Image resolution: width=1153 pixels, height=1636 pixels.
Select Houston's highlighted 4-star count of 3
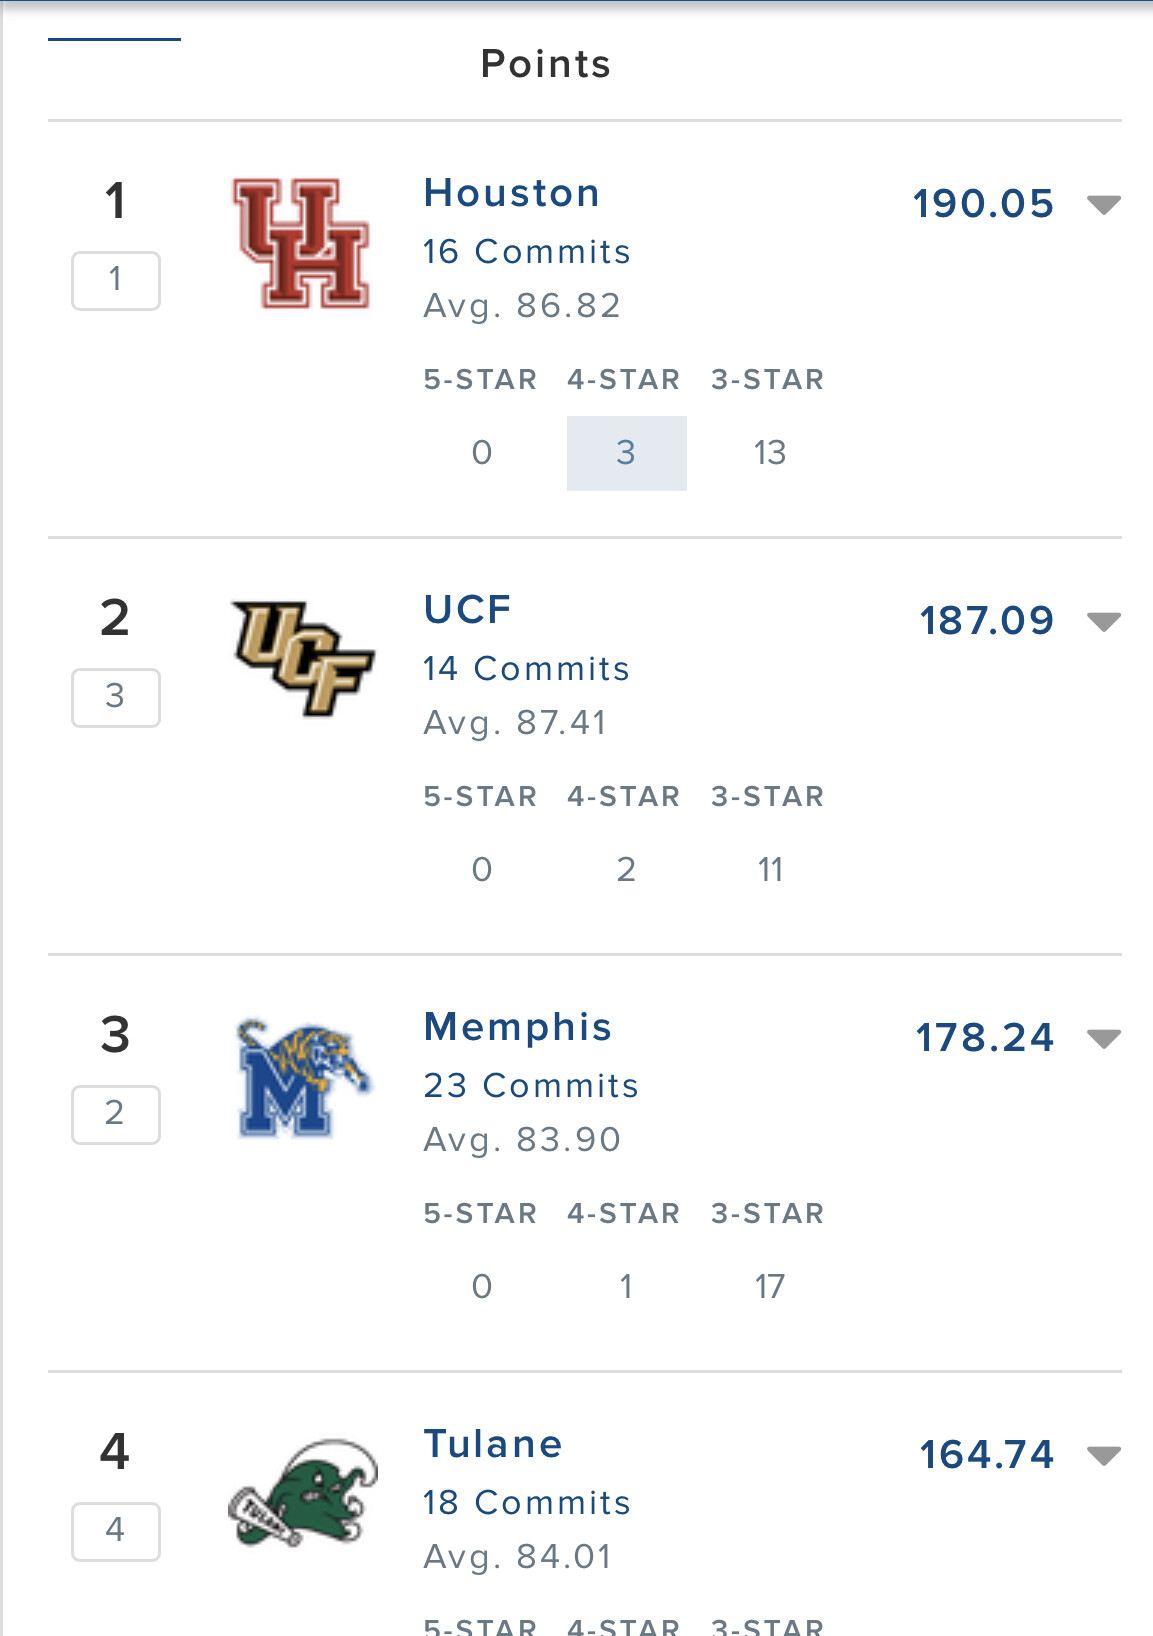coord(627,453)
